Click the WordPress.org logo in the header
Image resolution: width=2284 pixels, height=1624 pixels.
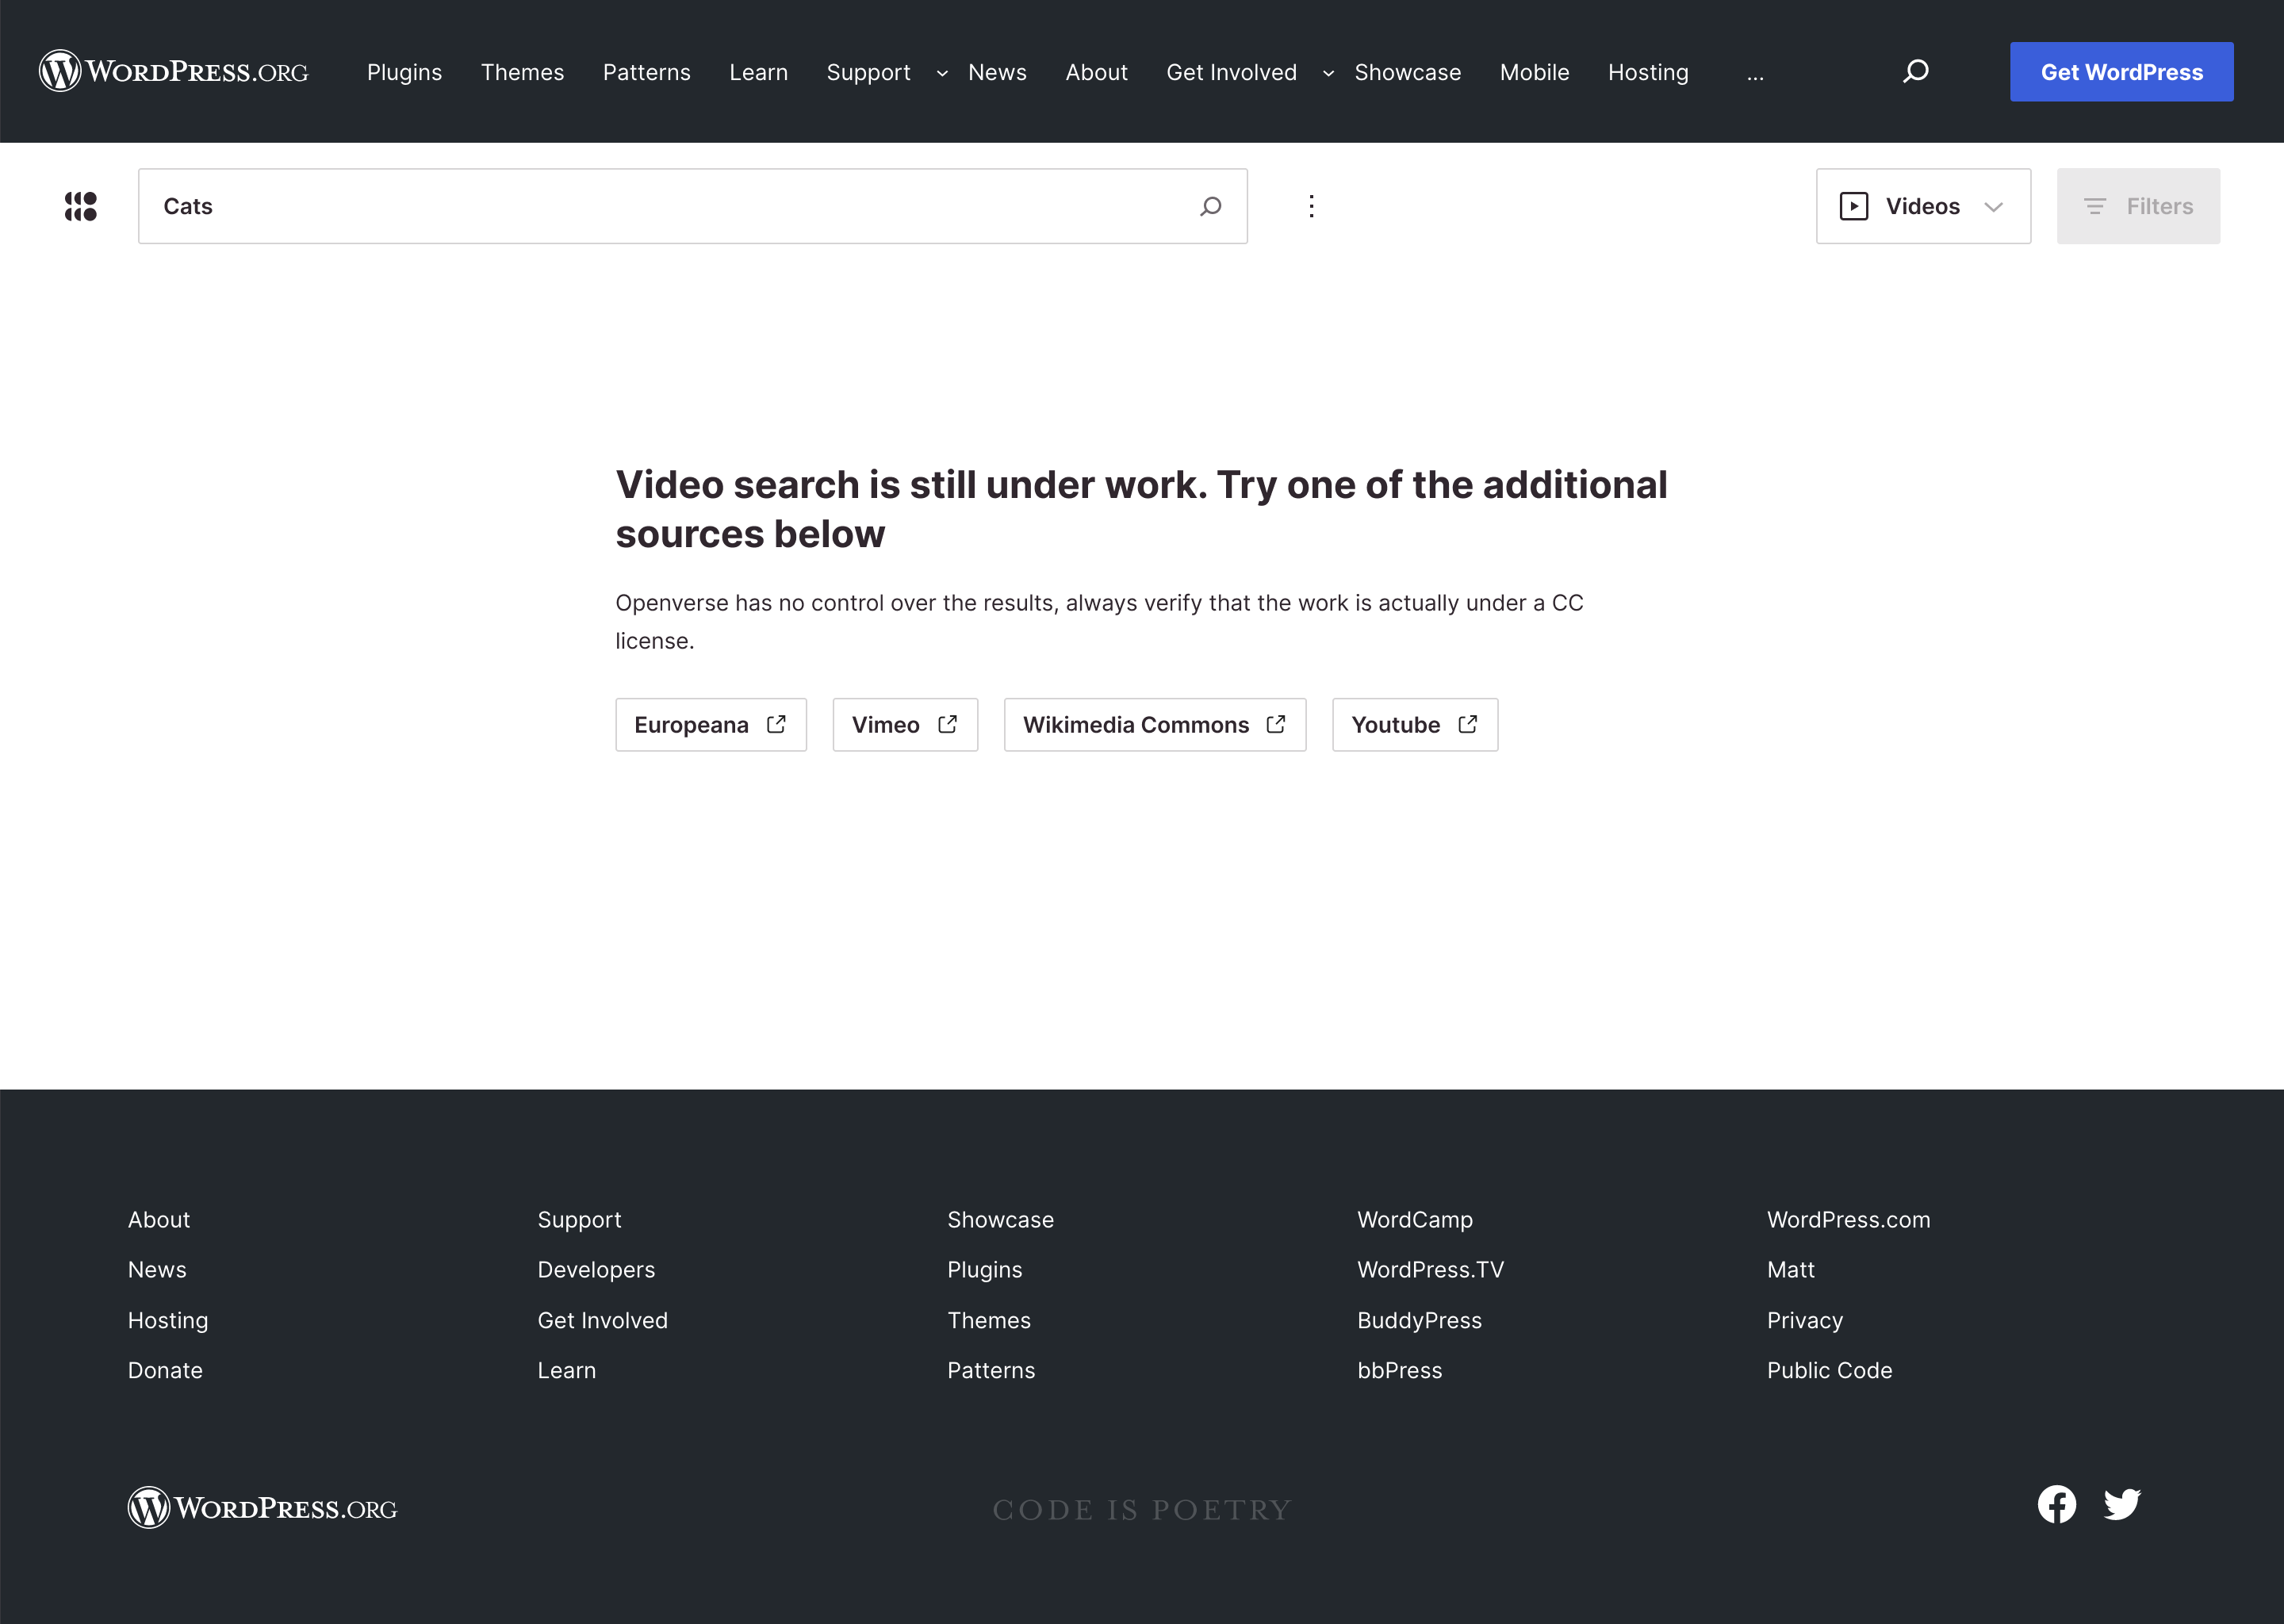pos(172,70)
